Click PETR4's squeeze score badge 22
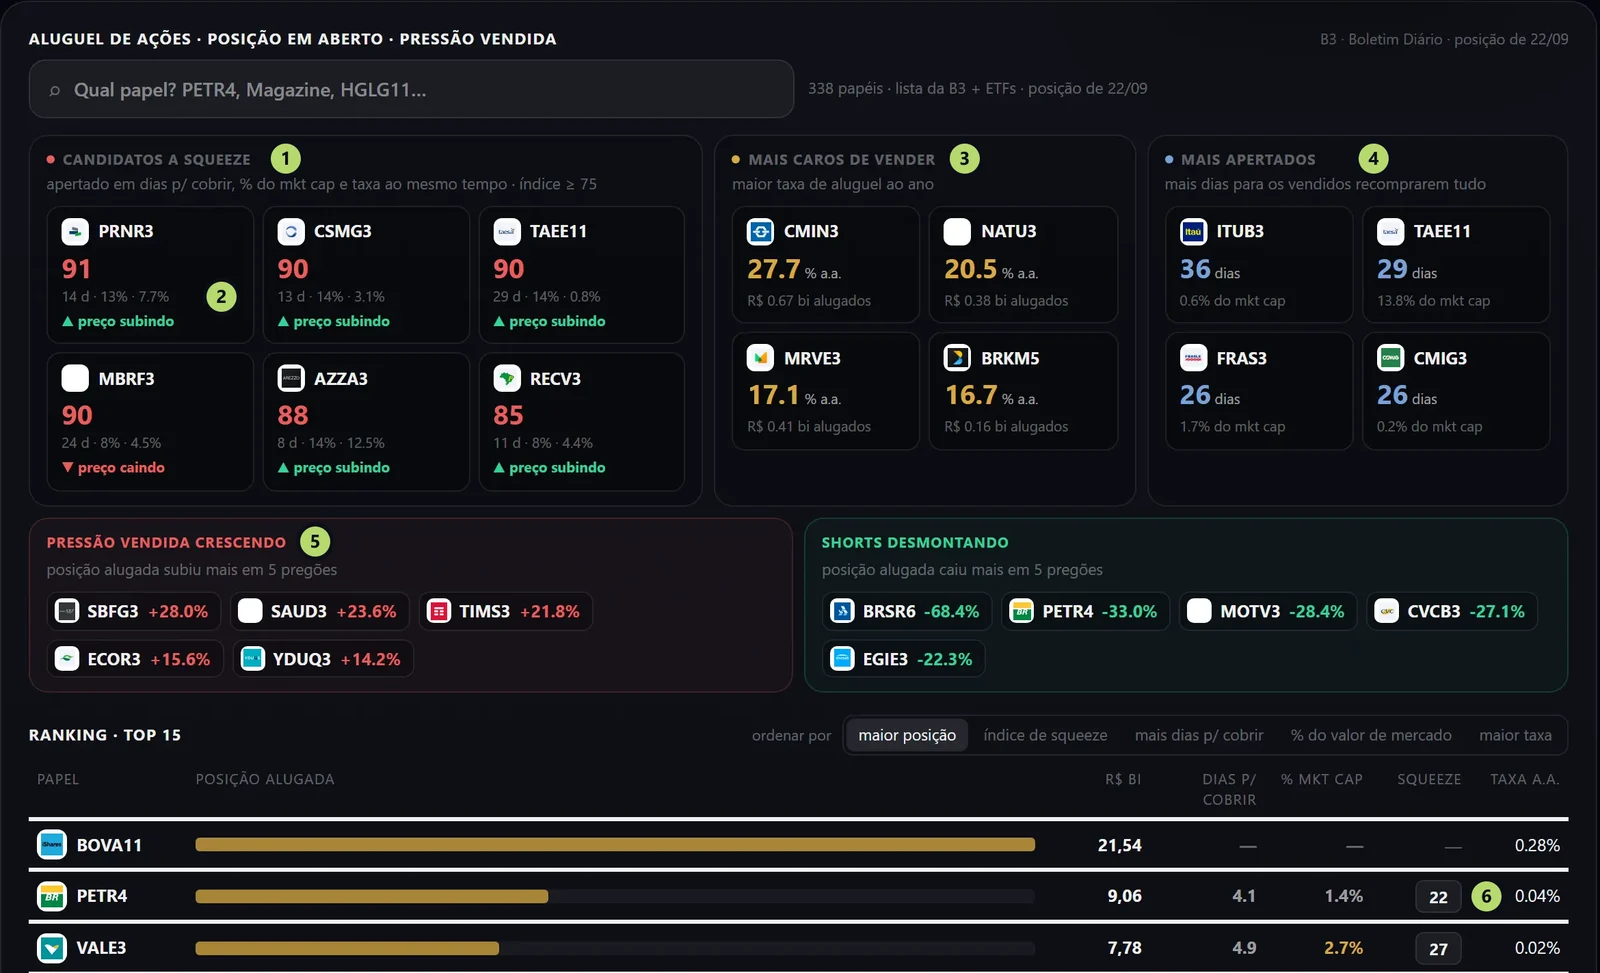The image size is (1600, 973). coord(1438,897)
